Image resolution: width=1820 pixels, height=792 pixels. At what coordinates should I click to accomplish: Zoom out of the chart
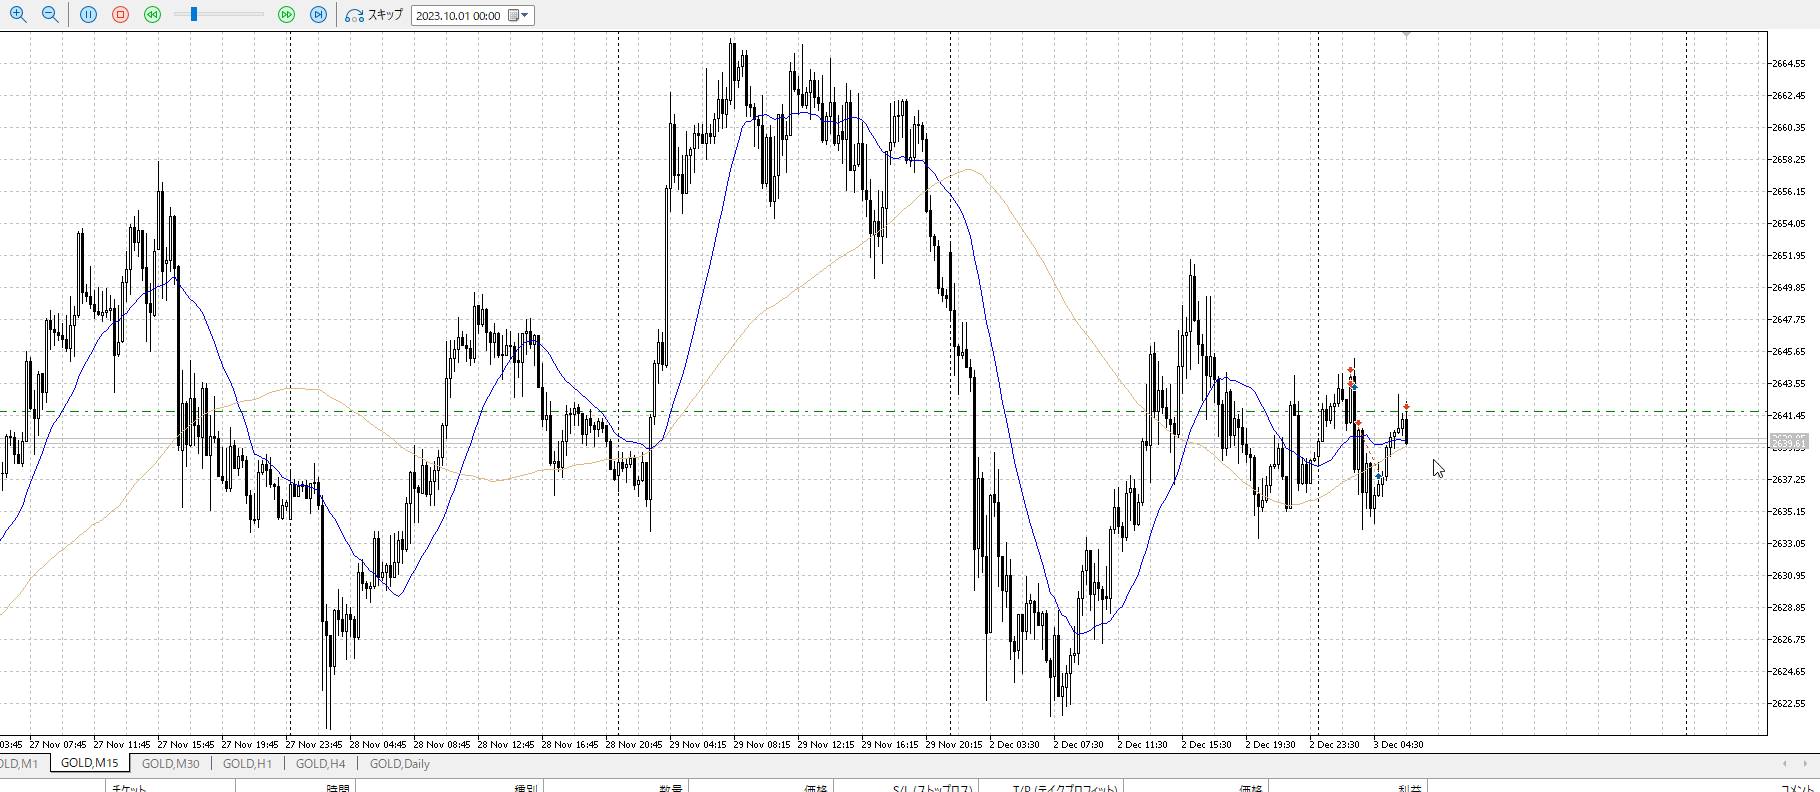pyautogui.click(x=50, y=15)
